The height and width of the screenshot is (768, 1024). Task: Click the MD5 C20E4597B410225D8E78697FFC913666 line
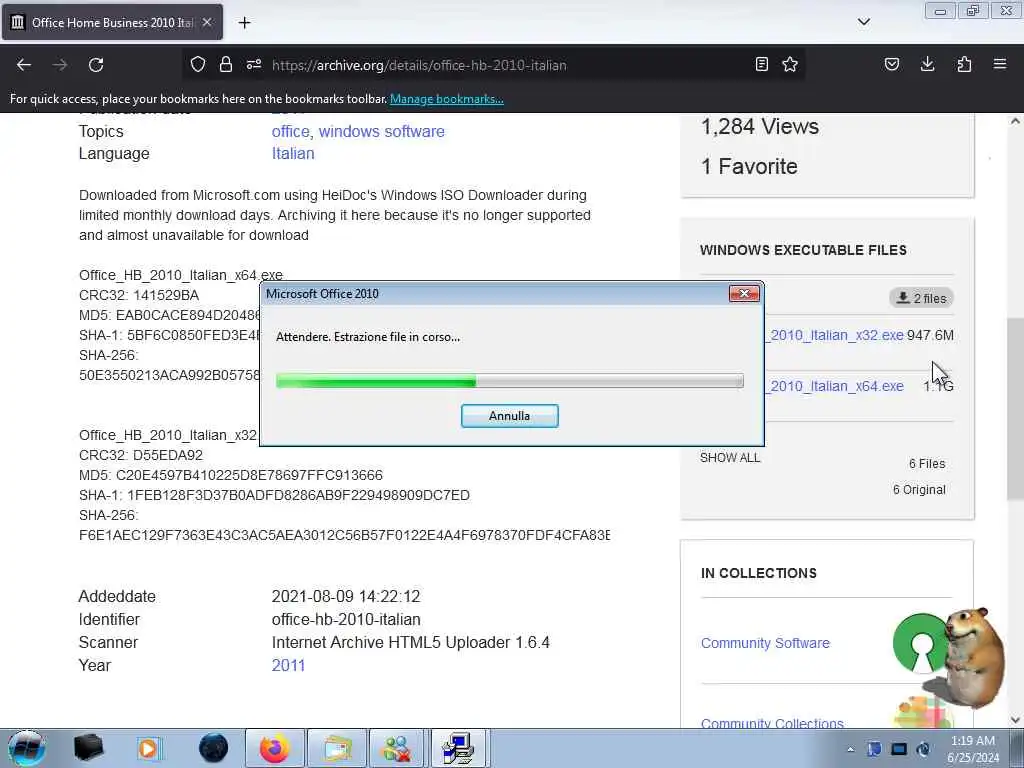click(x=231, y=475)
